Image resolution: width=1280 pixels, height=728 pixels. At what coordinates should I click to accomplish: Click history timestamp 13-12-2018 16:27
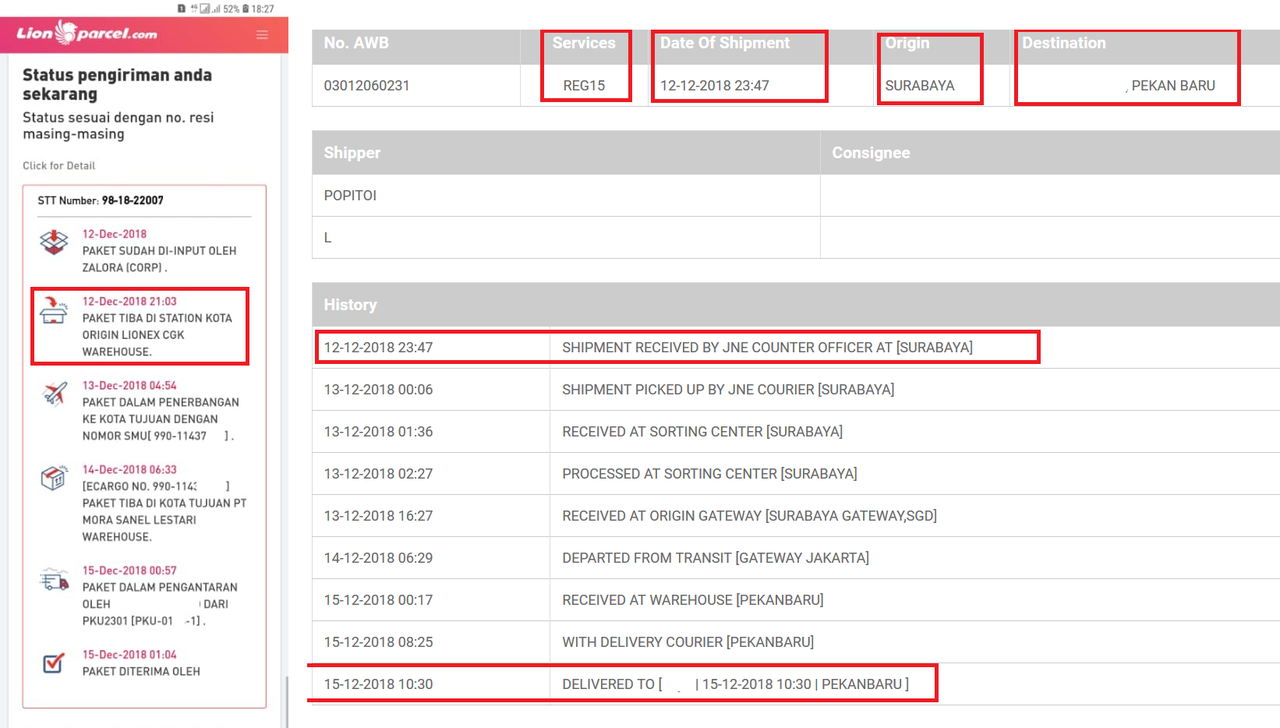[x=378, y=515]
